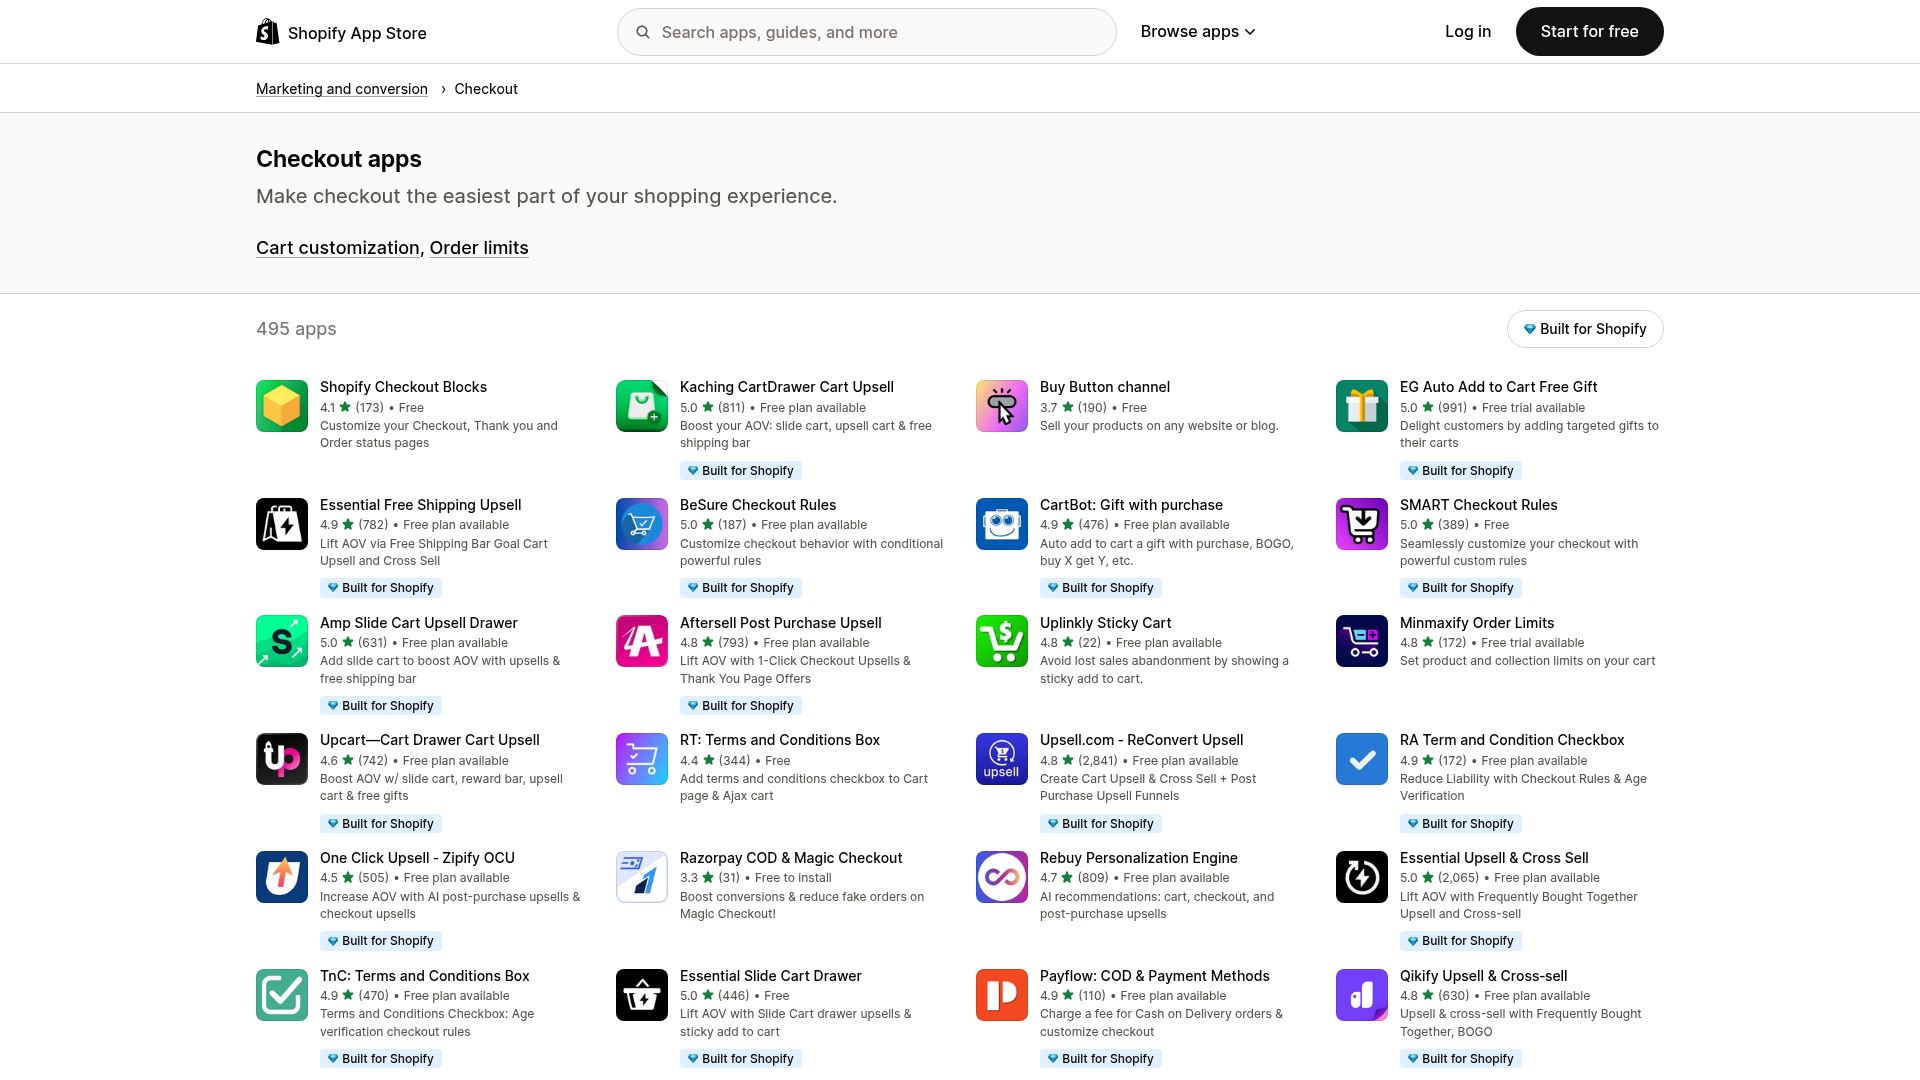Image resolution: width=1920 pixels, height=1080 pixels.
Task: Open CartBot robot app icon
Action: pos(1002,524)
